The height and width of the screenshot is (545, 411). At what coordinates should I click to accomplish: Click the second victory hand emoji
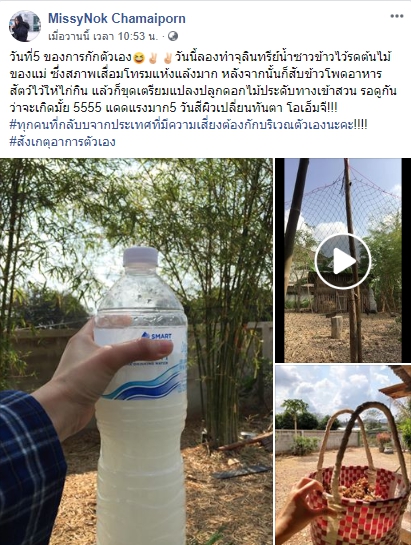coord(168,58)
